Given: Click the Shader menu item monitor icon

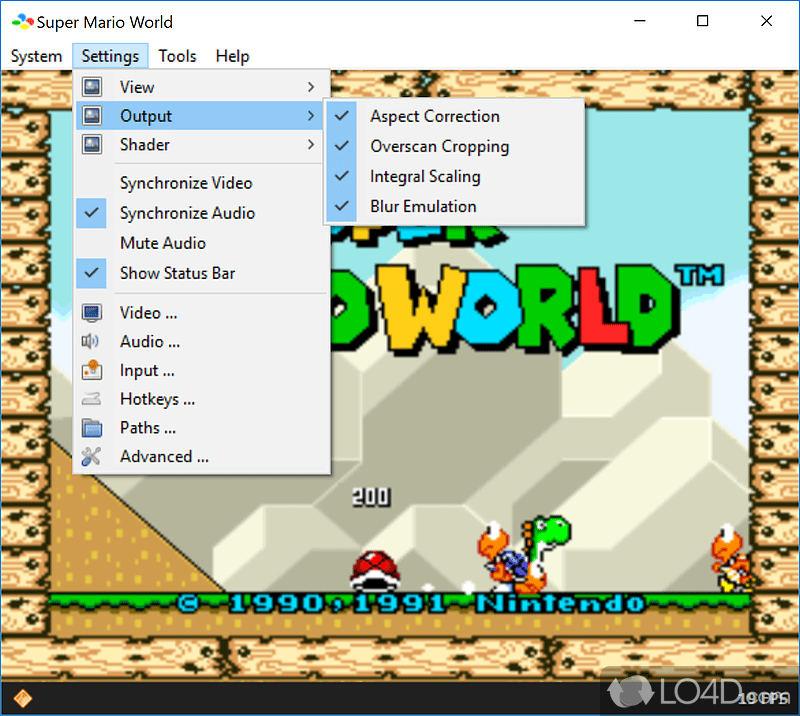Looking at the screenshot, I should pyautogui.click(x=92, y=144).
